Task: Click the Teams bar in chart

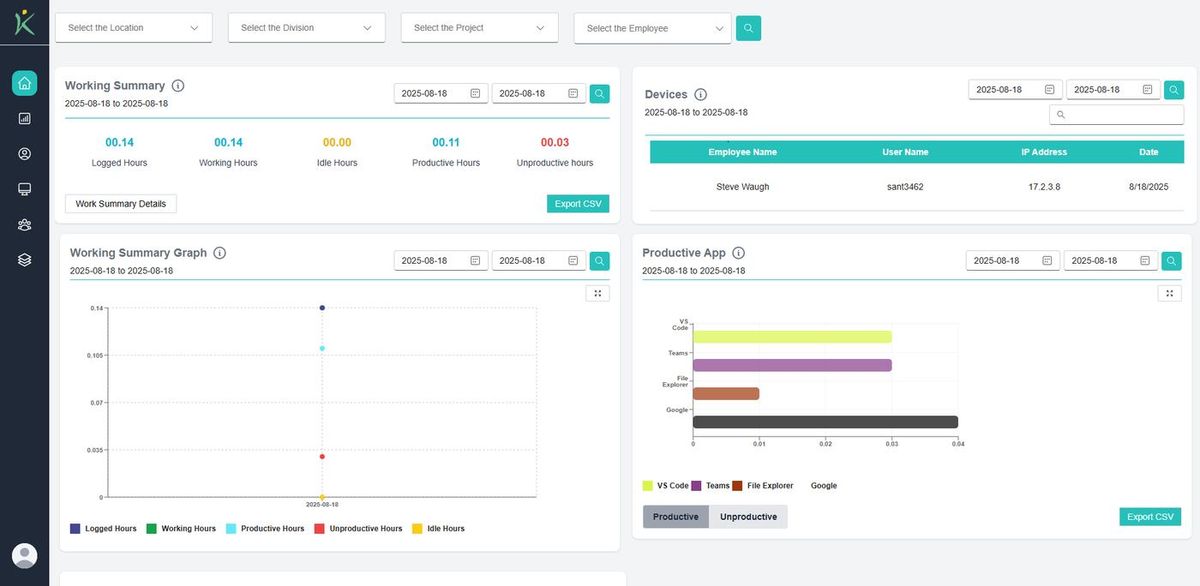Action: pos(792,366)
